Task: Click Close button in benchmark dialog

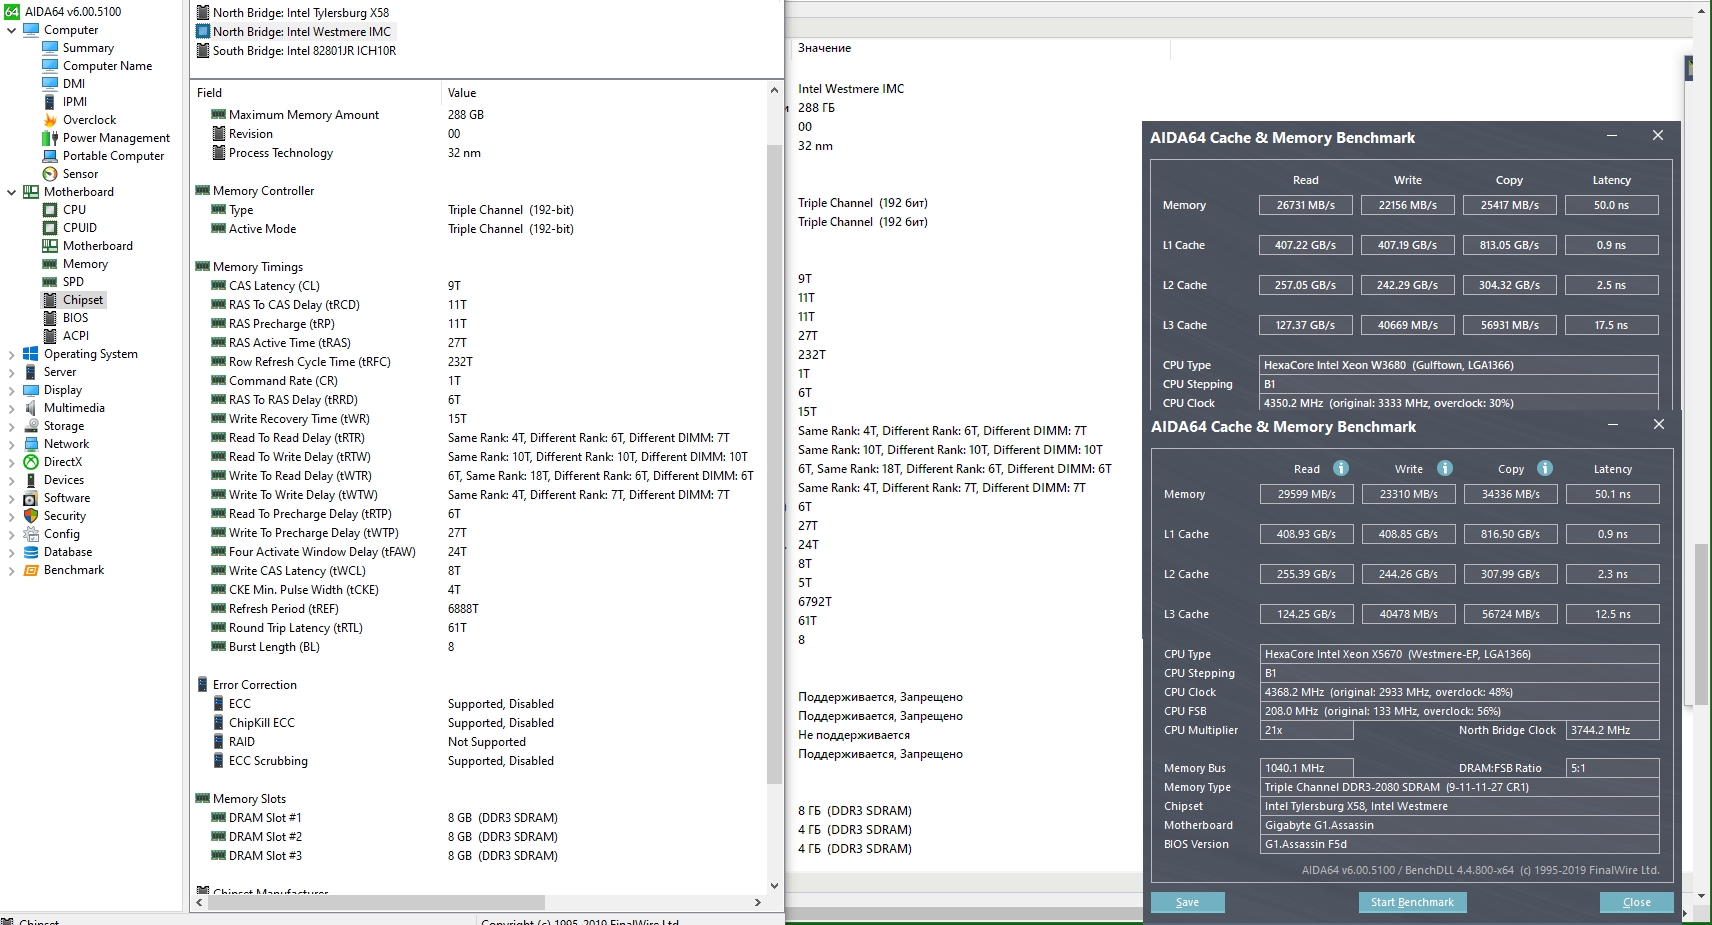Action: (1636, 902)
